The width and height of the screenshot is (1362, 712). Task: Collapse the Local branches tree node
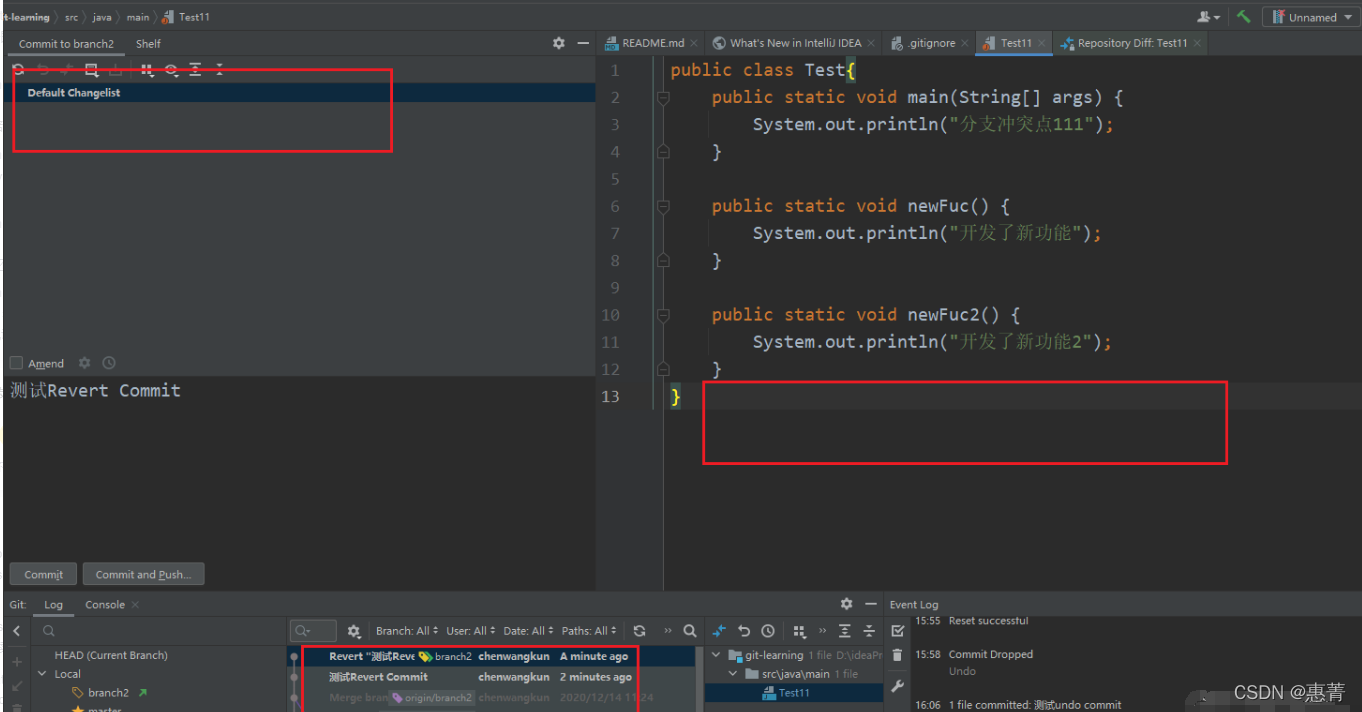coord(42,674)
